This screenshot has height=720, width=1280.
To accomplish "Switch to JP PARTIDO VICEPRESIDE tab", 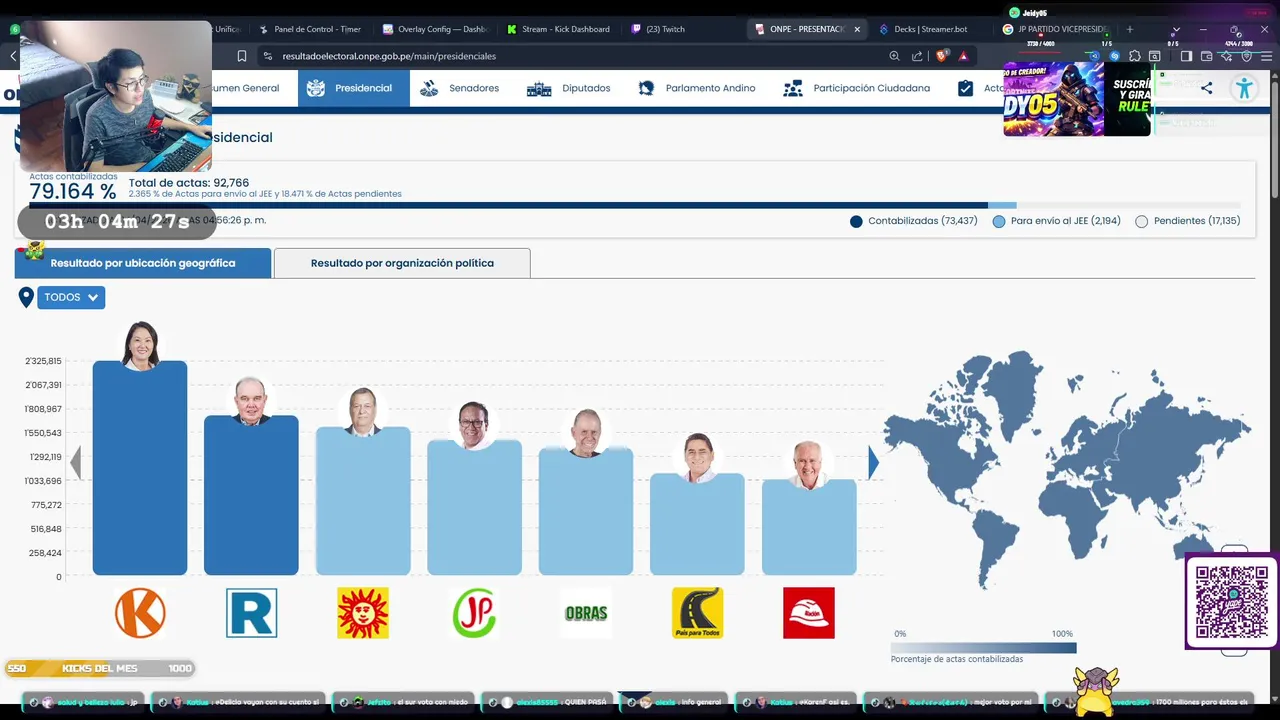I will tap(1055, 29).
